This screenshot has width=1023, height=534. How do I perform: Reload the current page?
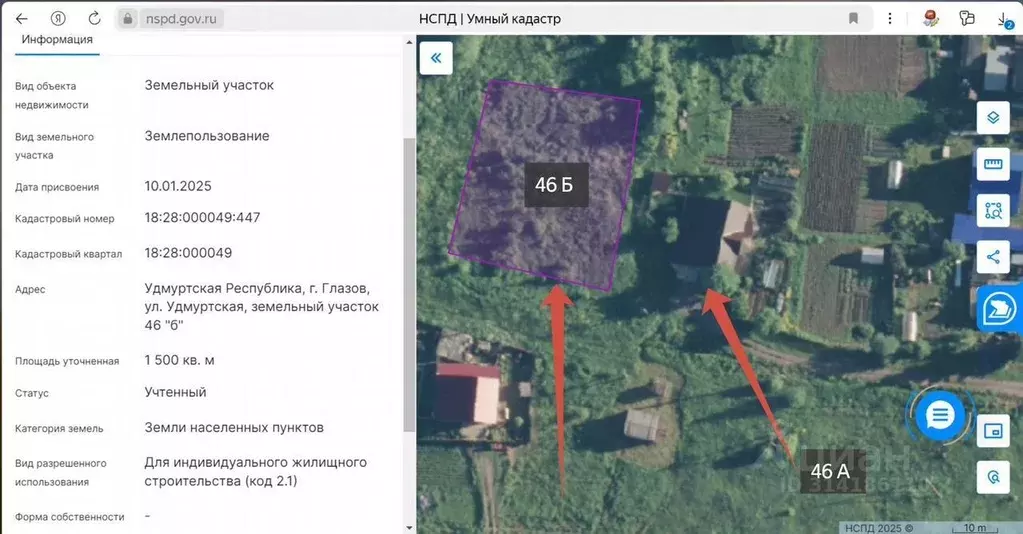[x=94, y=18]
